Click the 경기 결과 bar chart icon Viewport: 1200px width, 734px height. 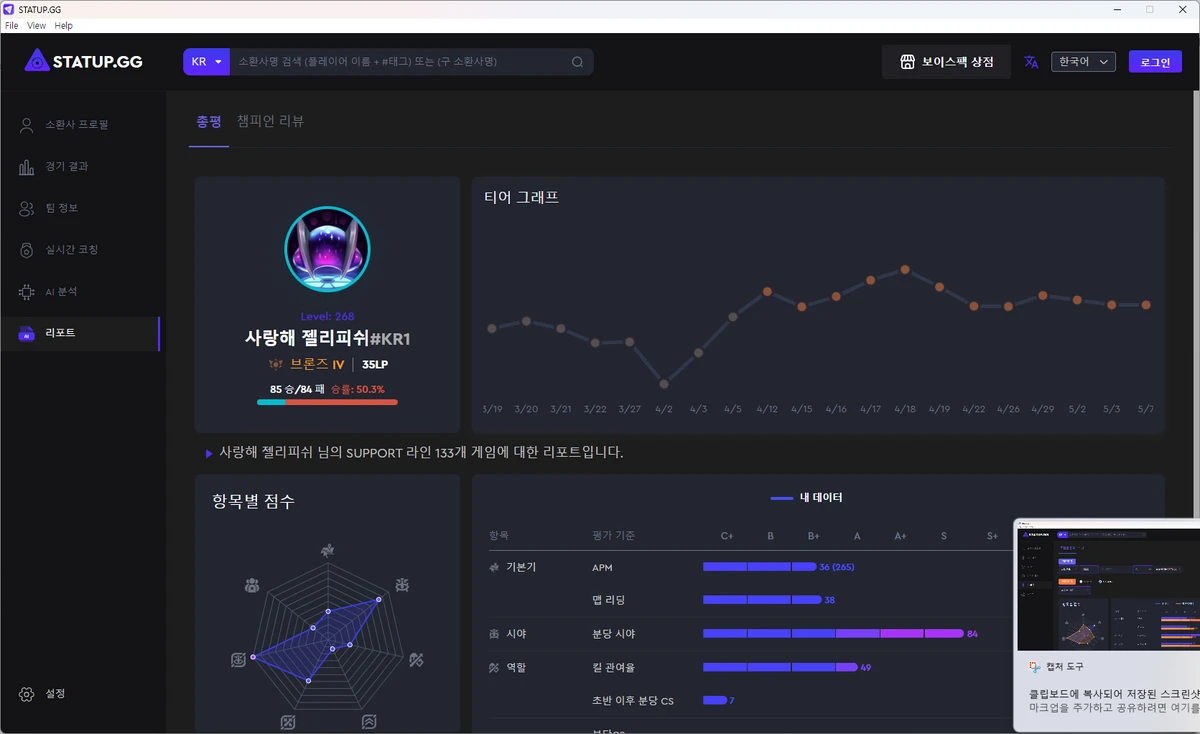pos(27,167)
